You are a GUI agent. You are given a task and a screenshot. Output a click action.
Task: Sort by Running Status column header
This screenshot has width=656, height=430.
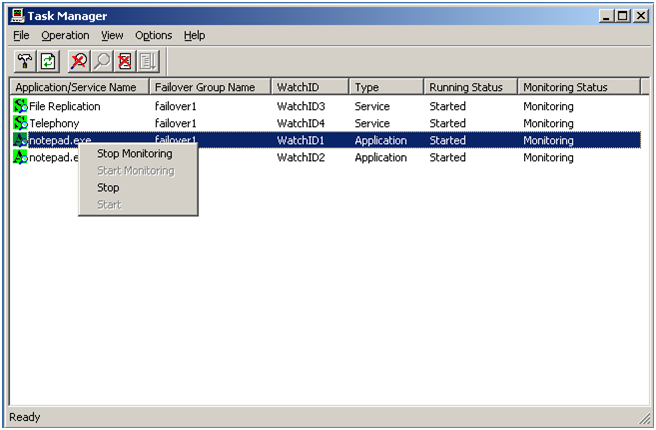(466, 87)
